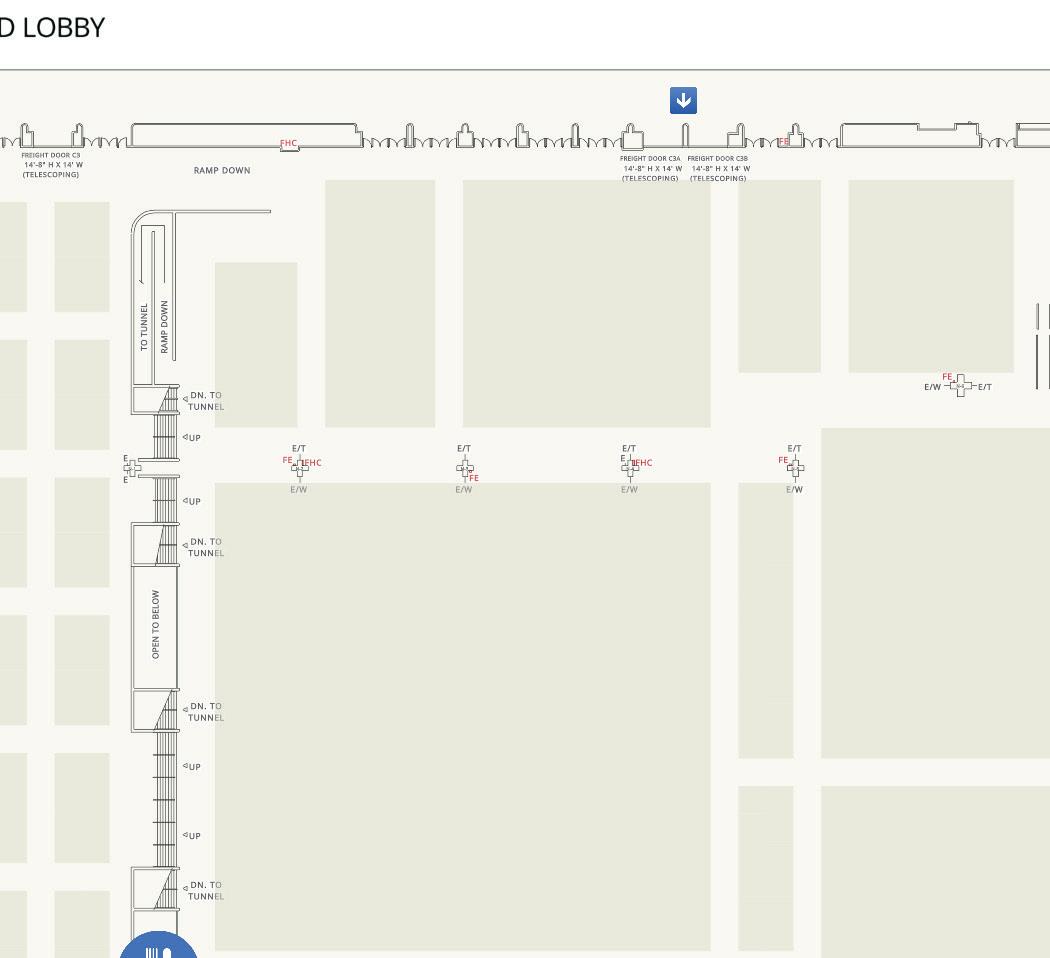The height and width of the screenshot is (958, 1050).
Task: Click the vertical 'RAMP DOWN' text beside TO TUNNEL
Action: tap(164, 327)
